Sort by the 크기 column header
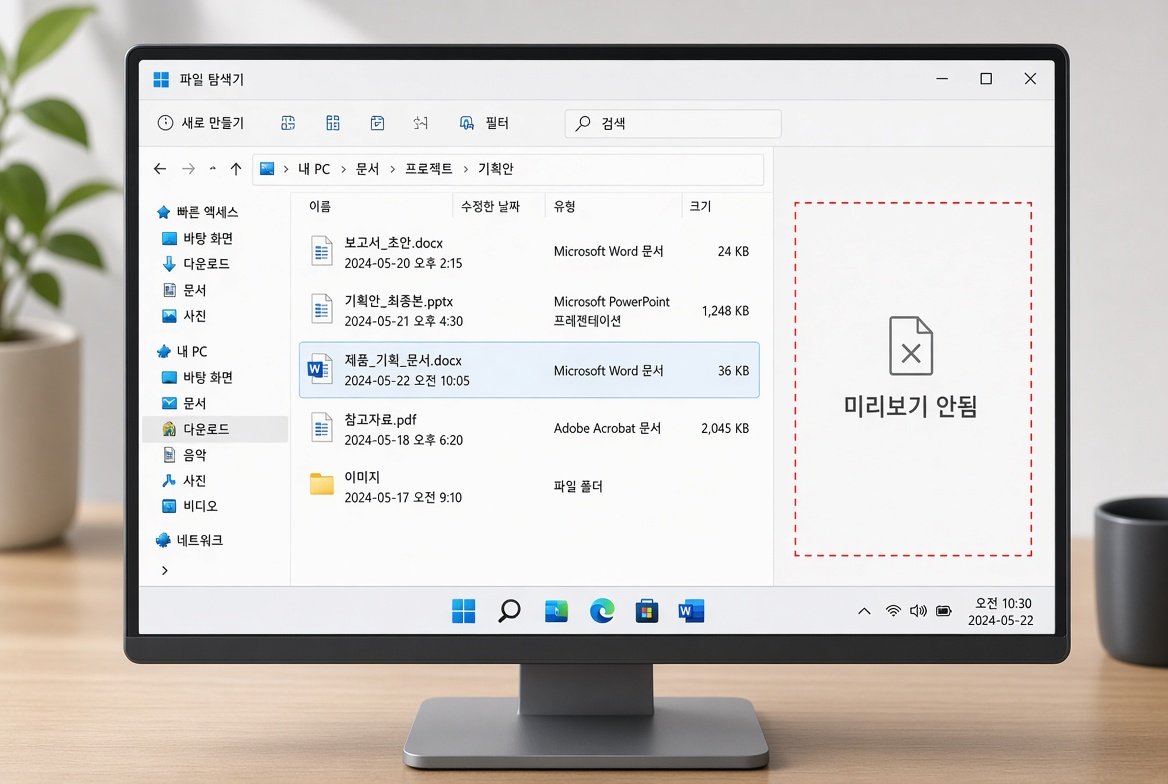1168x784 pixels. (700, 206)
